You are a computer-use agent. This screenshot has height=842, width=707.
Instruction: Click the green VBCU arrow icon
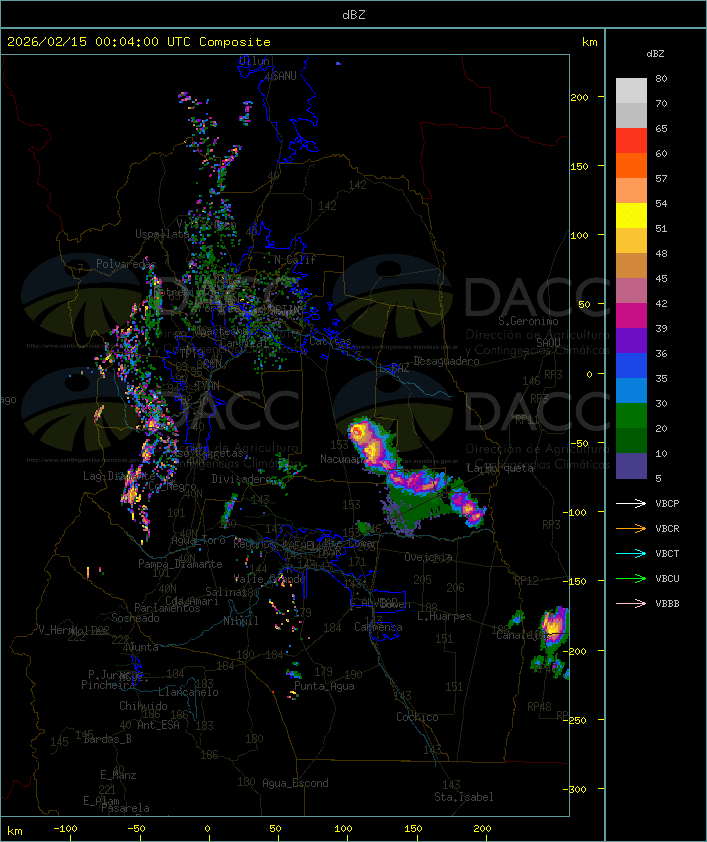(631, 578)
